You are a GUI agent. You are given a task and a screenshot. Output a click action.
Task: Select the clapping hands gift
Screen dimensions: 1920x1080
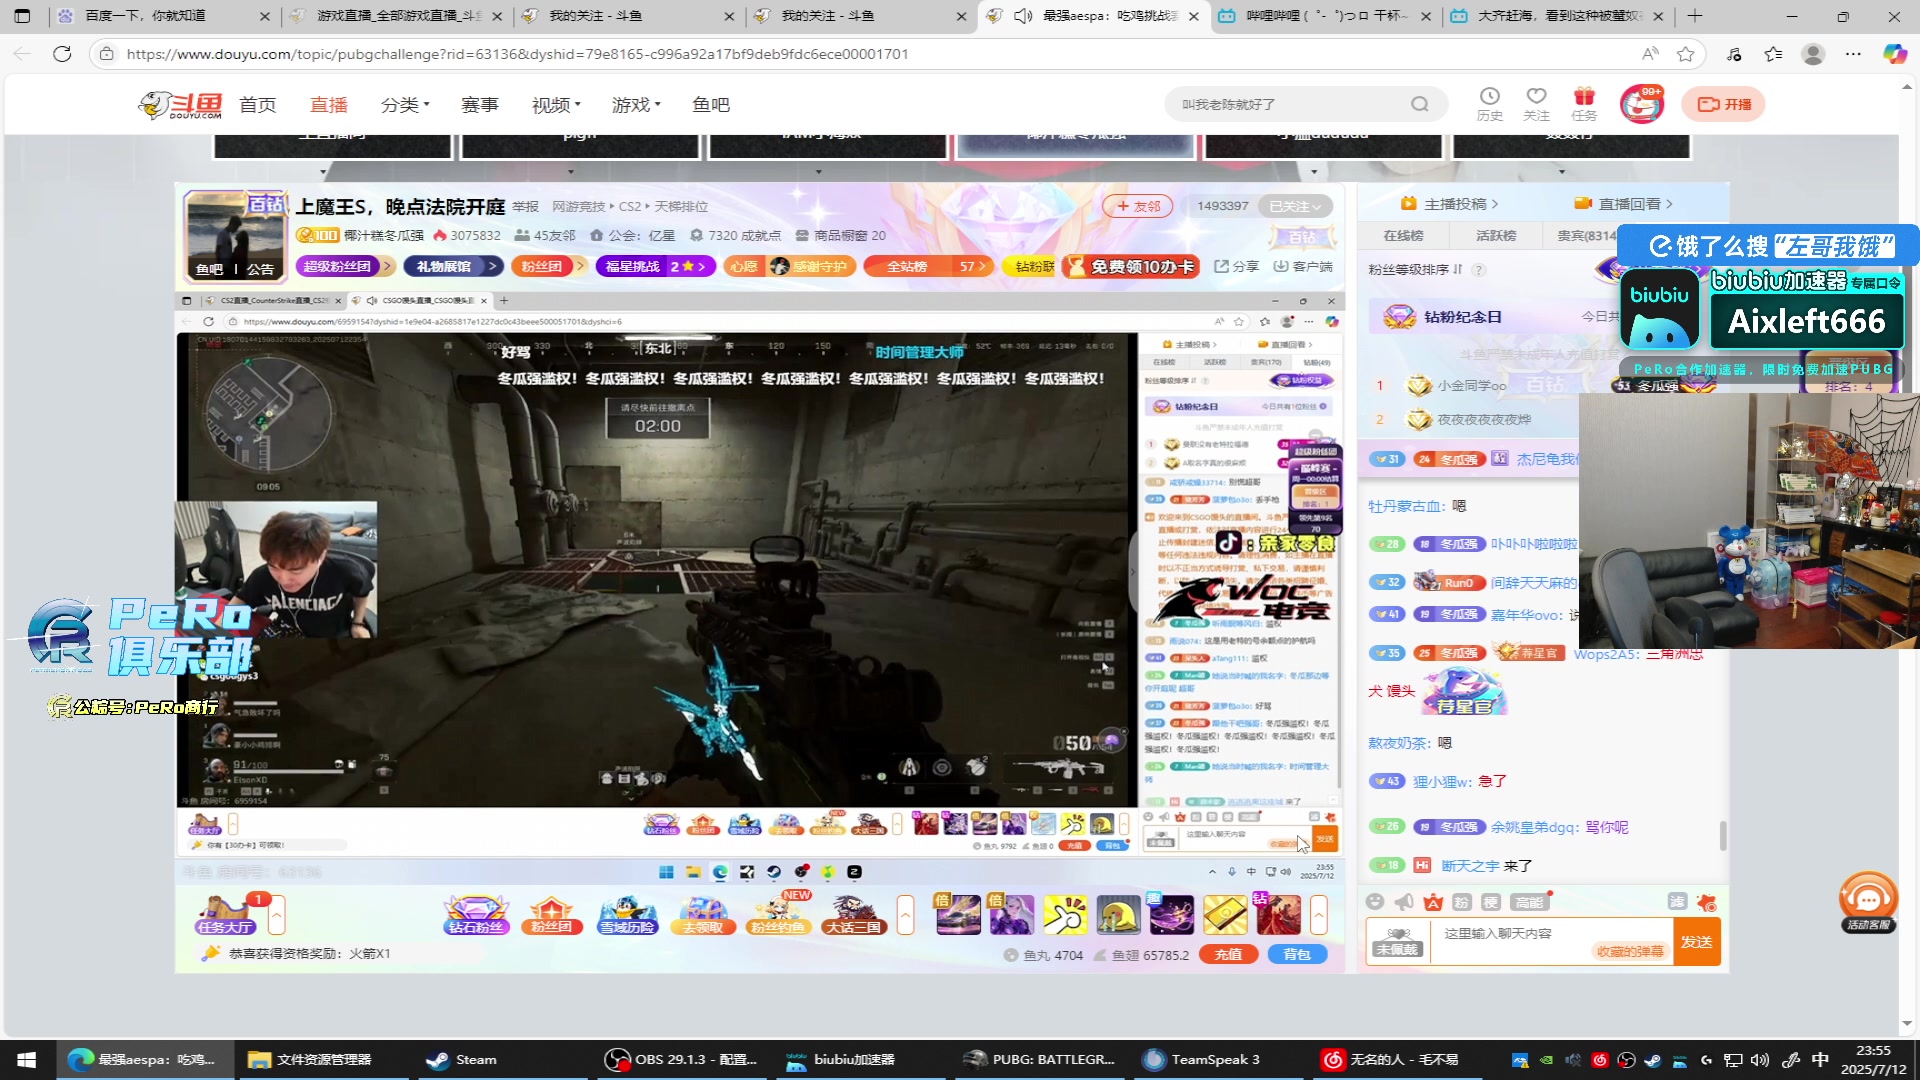click(1065, 915)
